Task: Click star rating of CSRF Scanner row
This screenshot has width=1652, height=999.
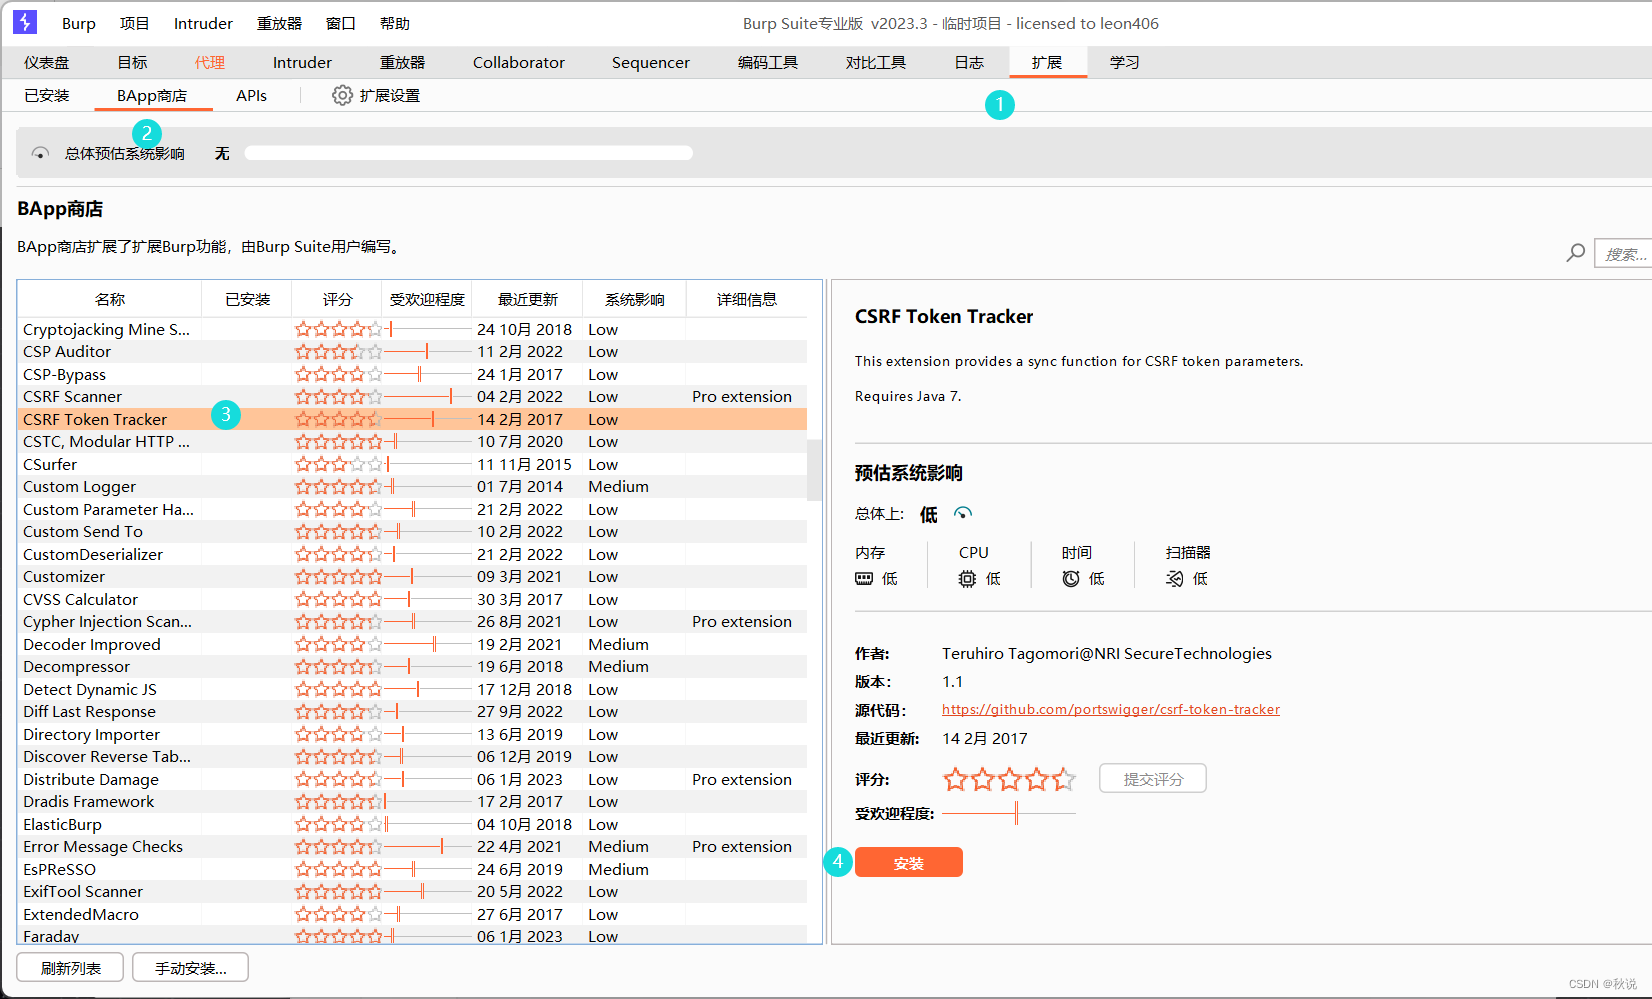Action: pyautogui.click(x=338, y=397)
